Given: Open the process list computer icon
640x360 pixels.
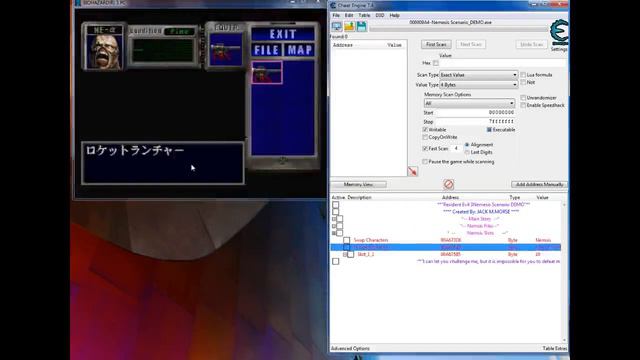Looking at the screenshot, I should 337,27.
